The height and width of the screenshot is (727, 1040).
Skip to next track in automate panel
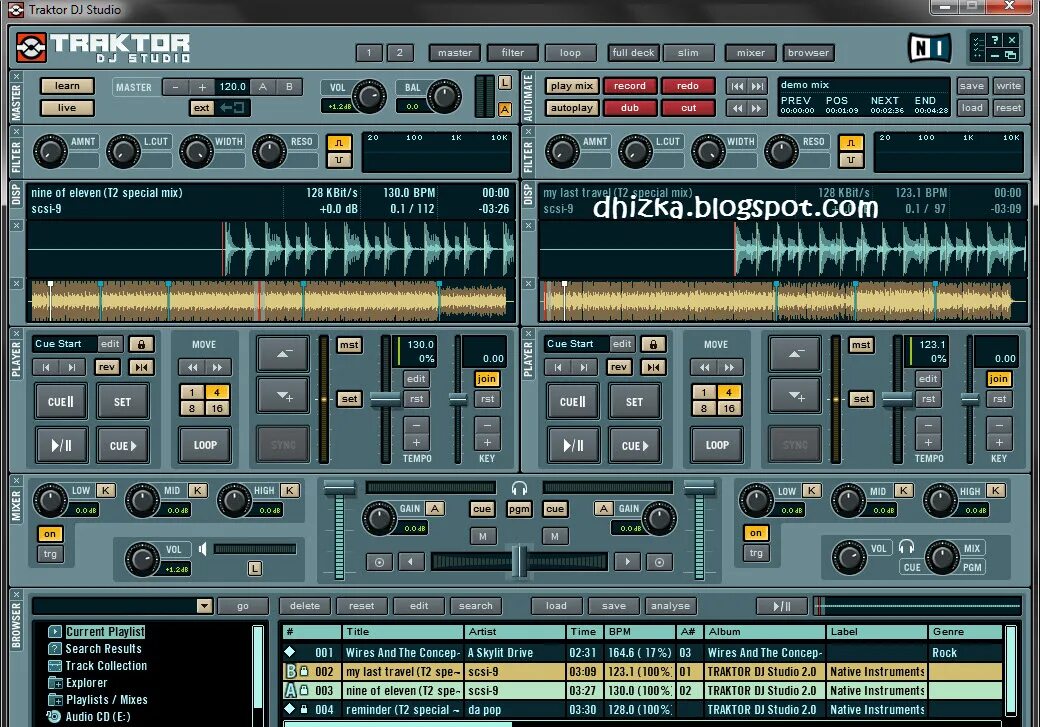click(757, 86)
